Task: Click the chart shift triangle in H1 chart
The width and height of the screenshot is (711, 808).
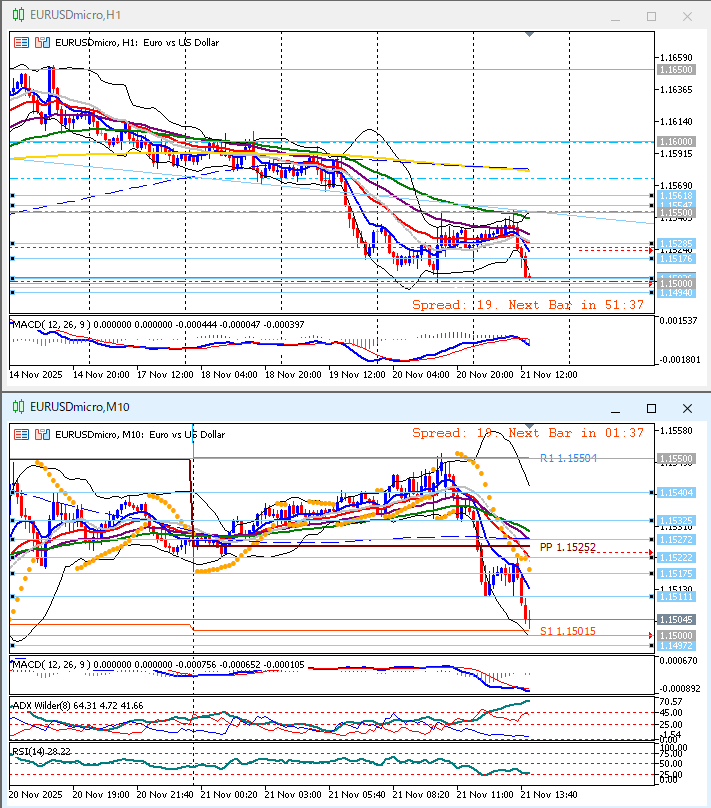Action: (x=529, y=35)
